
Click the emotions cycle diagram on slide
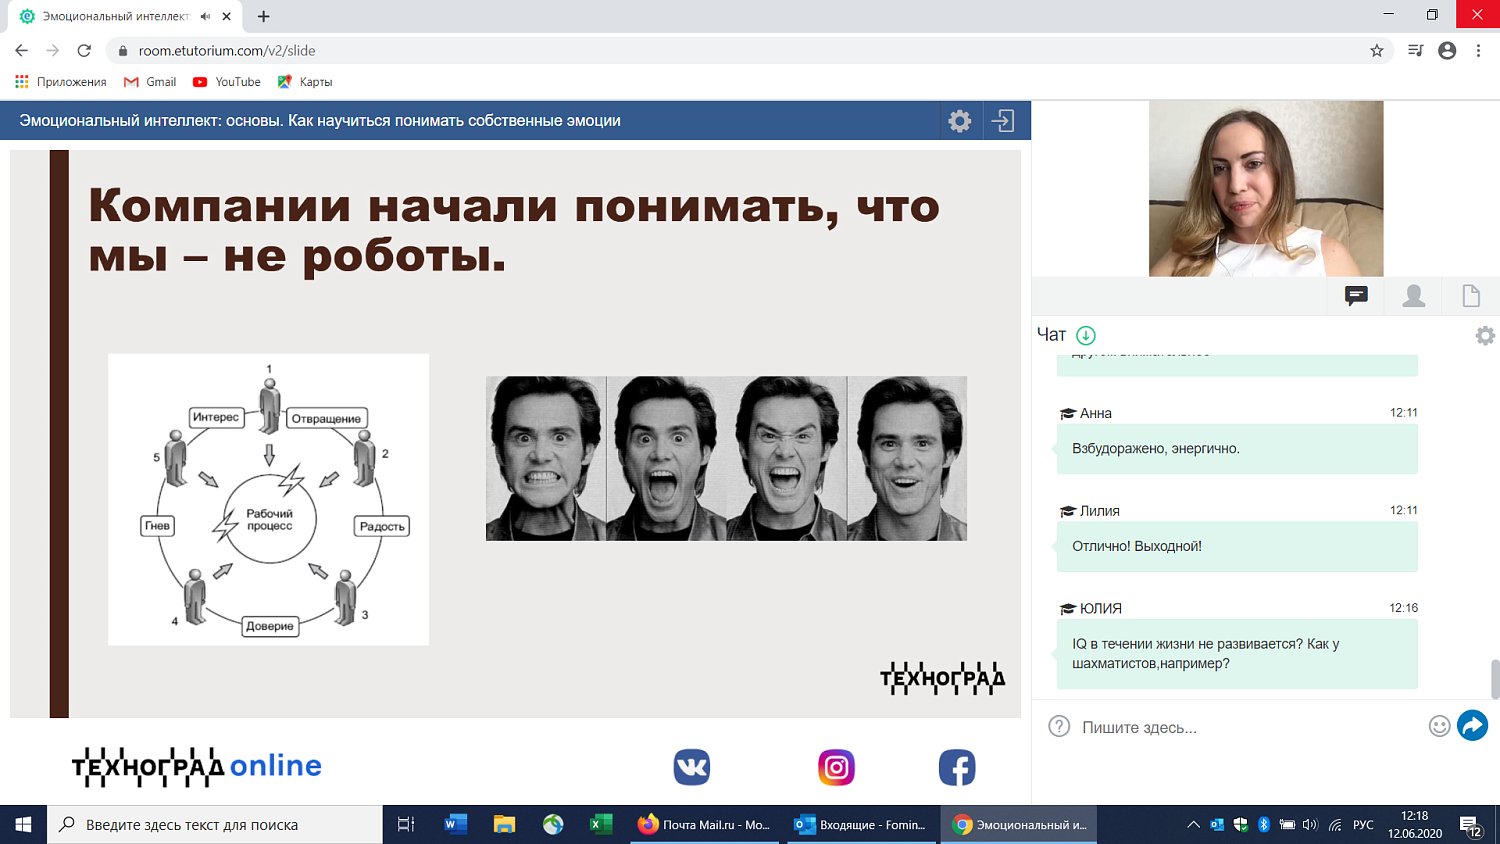pos(268,499)
